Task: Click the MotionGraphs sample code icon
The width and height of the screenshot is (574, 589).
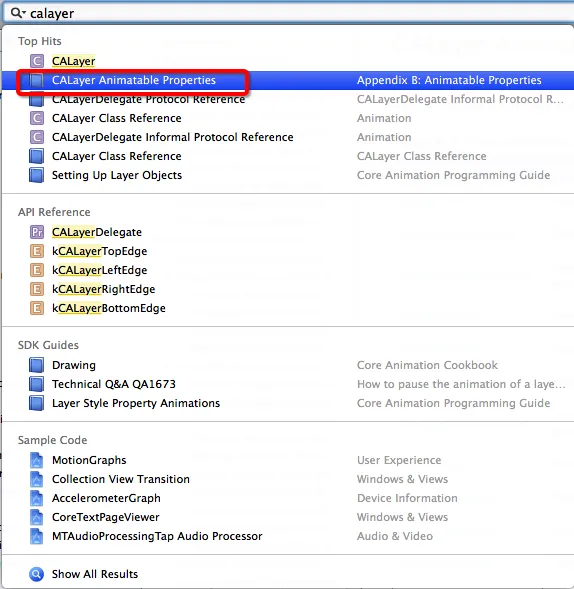Action: pyautogui.click(x=36, y=460)
